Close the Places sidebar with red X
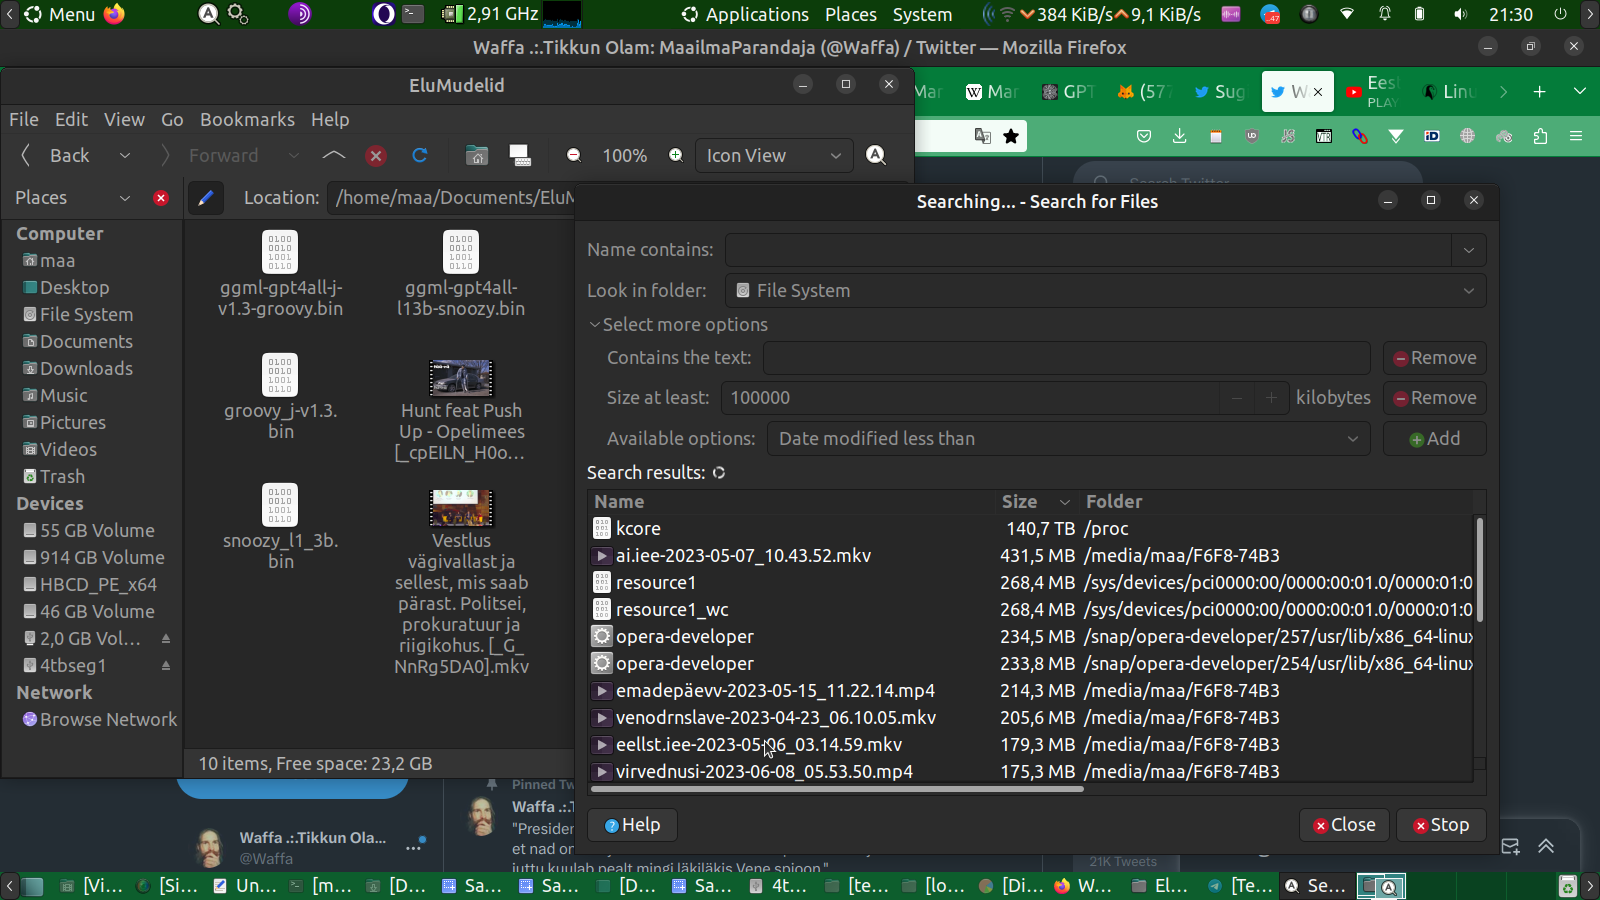This screenshot has height=900, width=1600. (x=161, y=198)
